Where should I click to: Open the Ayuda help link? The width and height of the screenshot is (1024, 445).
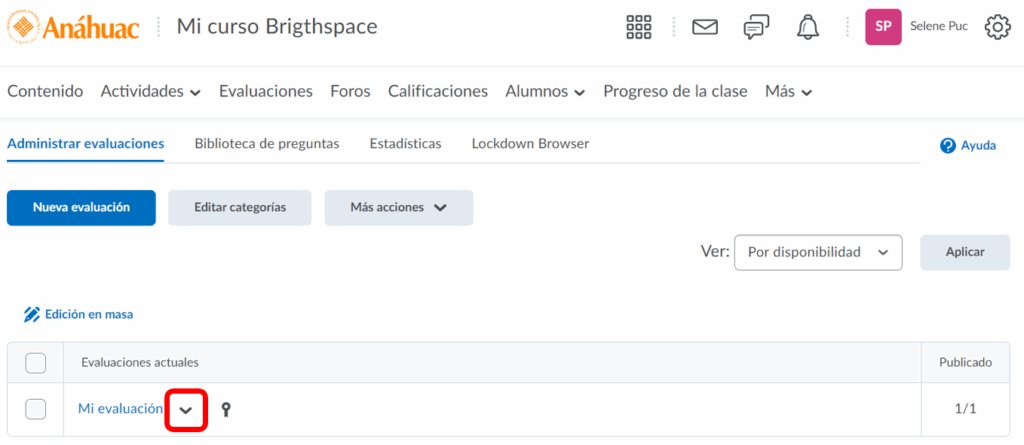pos(968,146)
